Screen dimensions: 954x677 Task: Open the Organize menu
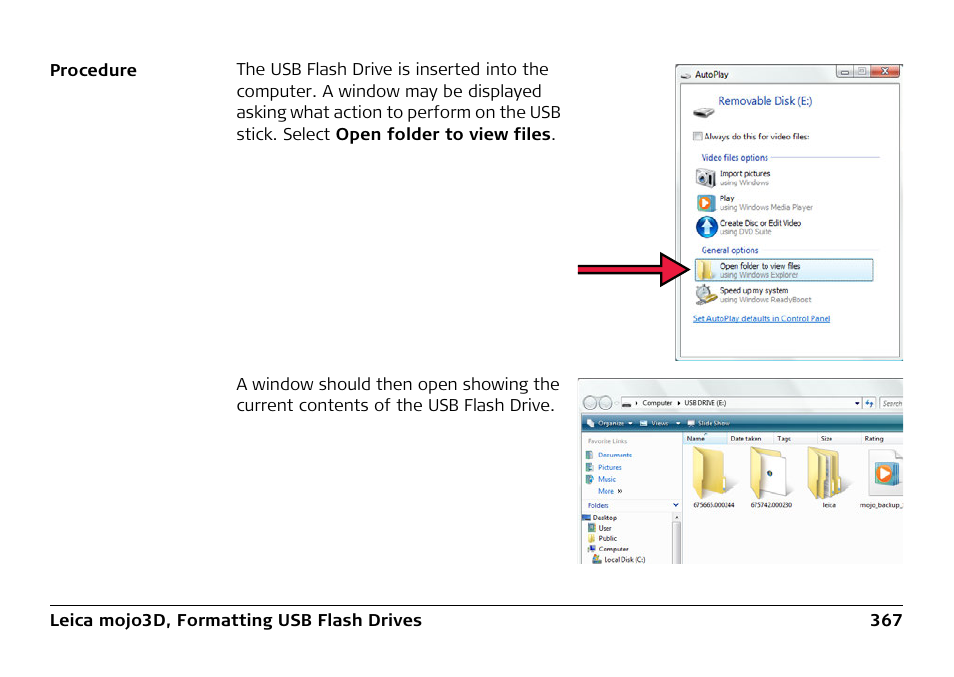[610, 423]
